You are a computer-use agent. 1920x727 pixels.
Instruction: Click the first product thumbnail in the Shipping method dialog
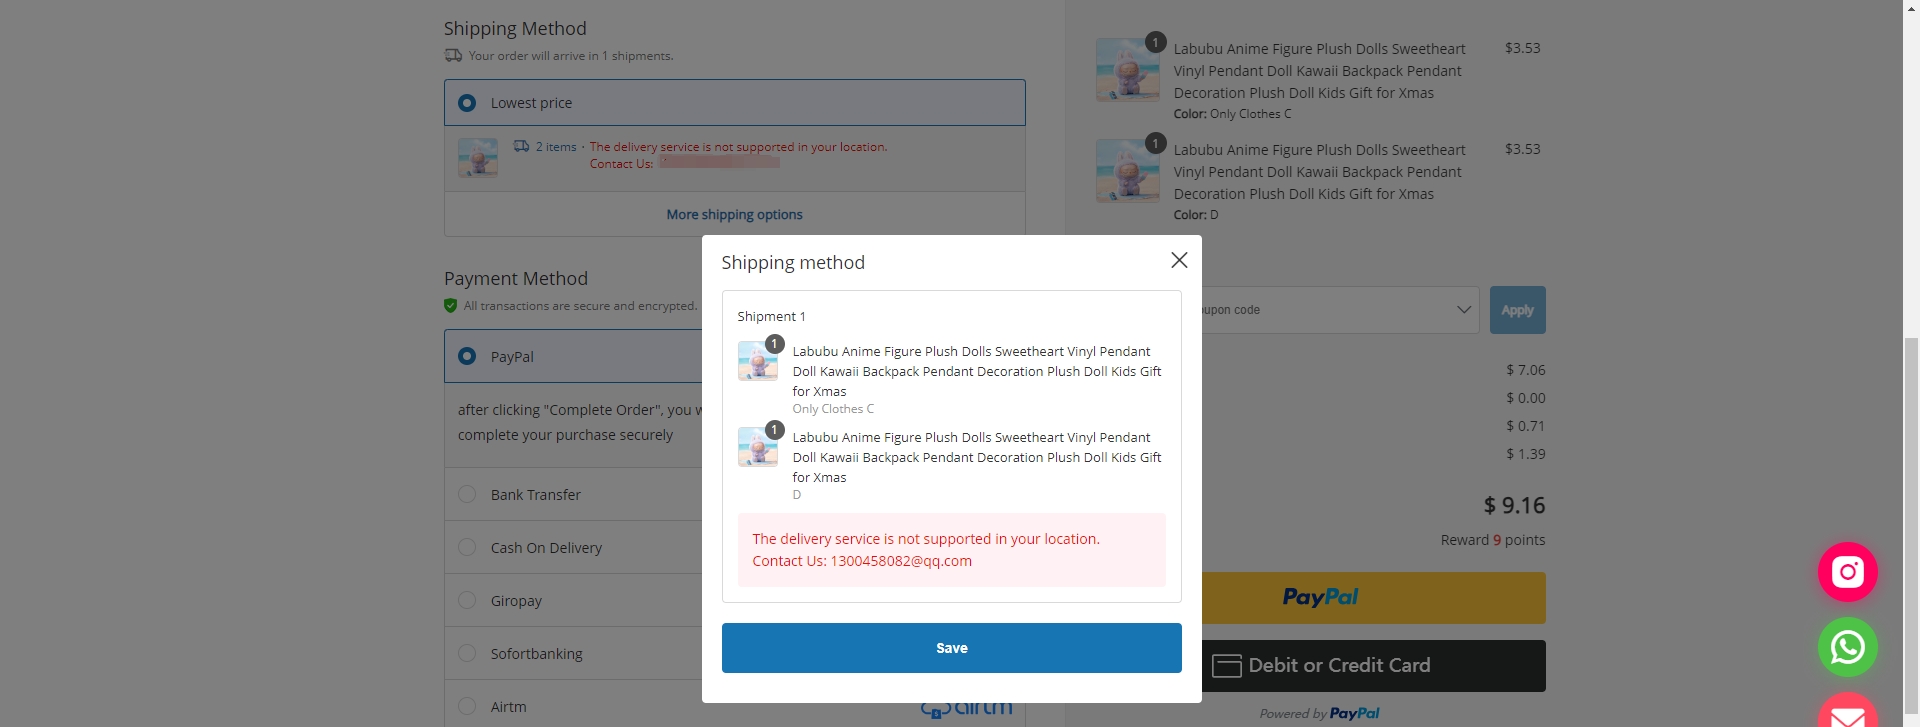click(757, 361)
